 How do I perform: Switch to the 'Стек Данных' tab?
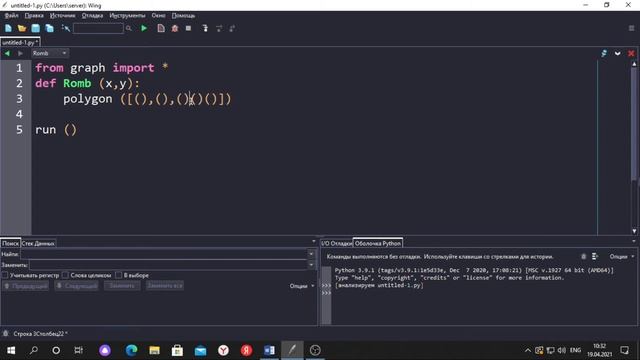point(38,243)
